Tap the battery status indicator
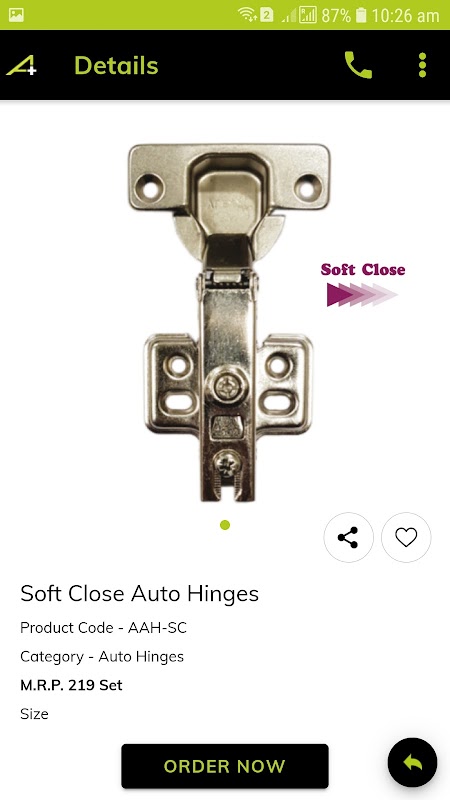The width and height of the screenshot is (450, 800). coord(361,15)
